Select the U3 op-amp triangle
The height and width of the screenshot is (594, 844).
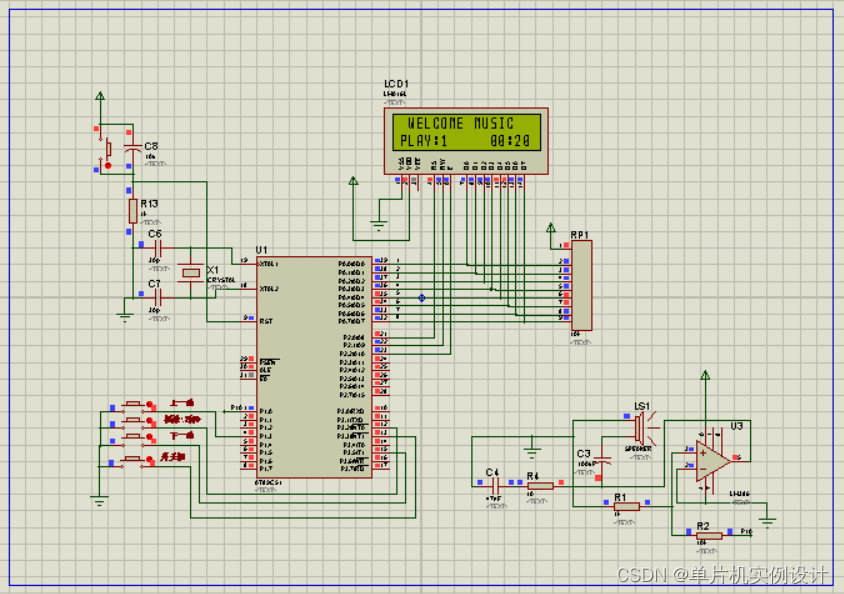coord(712,461)
